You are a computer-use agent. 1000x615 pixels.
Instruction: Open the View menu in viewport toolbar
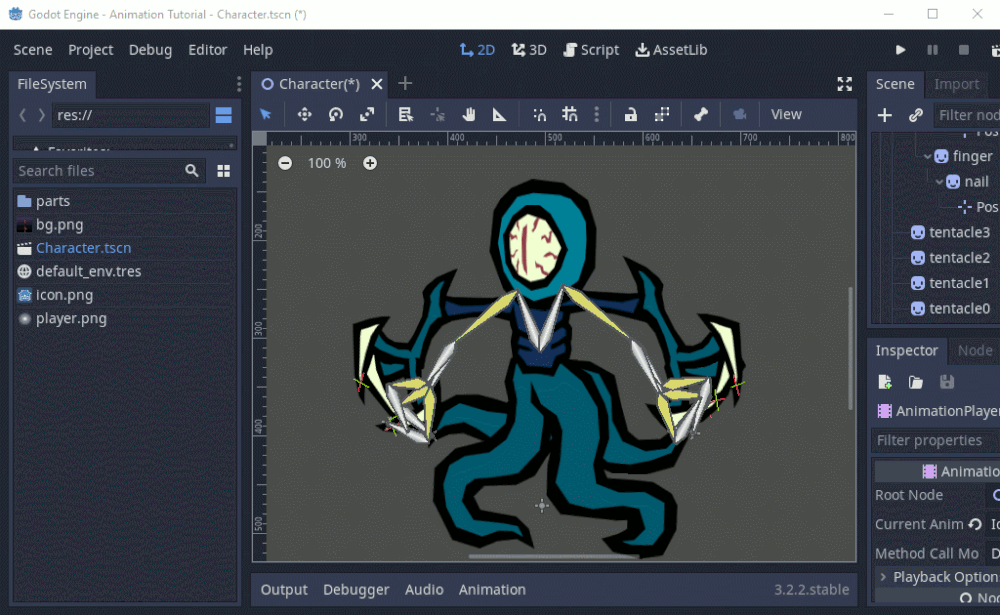pyautogui.click(x=786, y=114)
